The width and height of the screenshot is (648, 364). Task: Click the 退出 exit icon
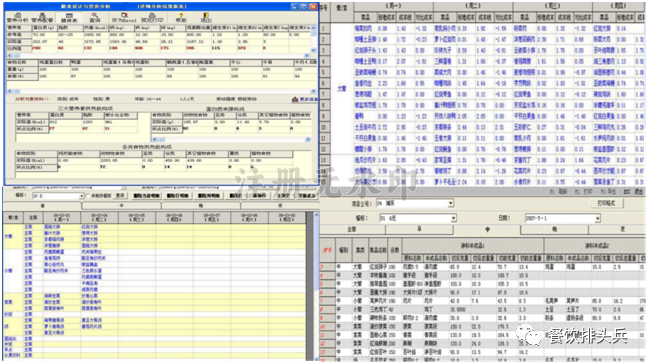(206, 17)
